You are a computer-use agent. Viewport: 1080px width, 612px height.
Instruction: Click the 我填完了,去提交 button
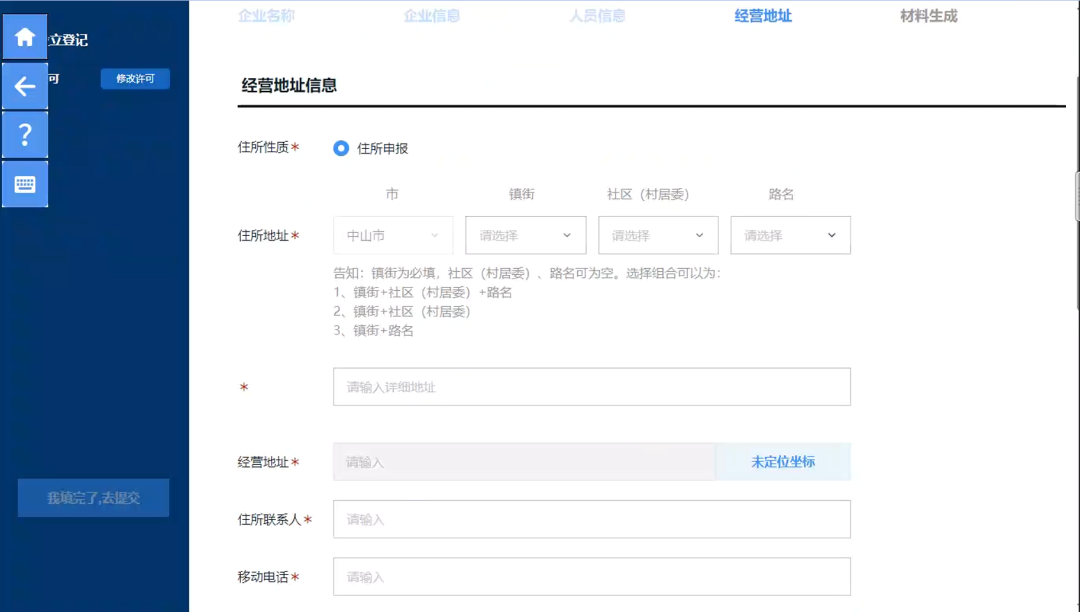[x=93, y=498]
